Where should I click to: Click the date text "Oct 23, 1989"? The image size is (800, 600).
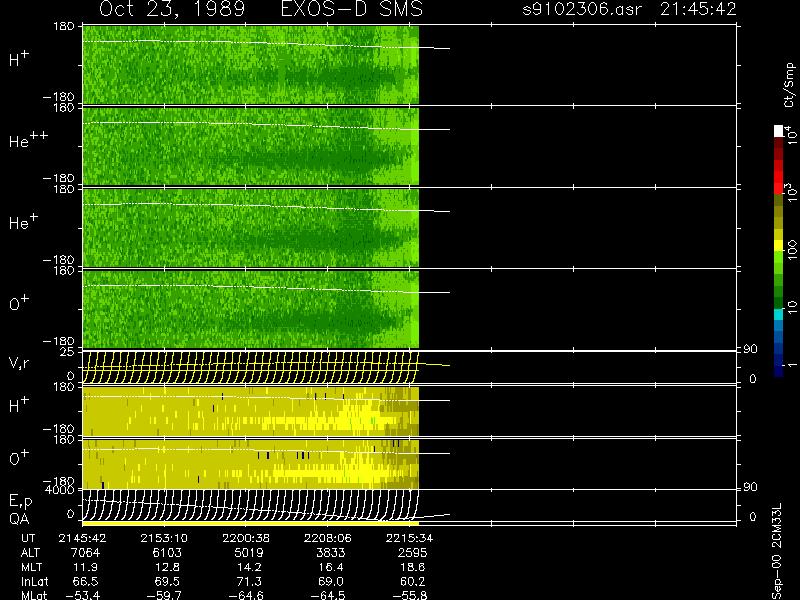click(x=172, y=9)
